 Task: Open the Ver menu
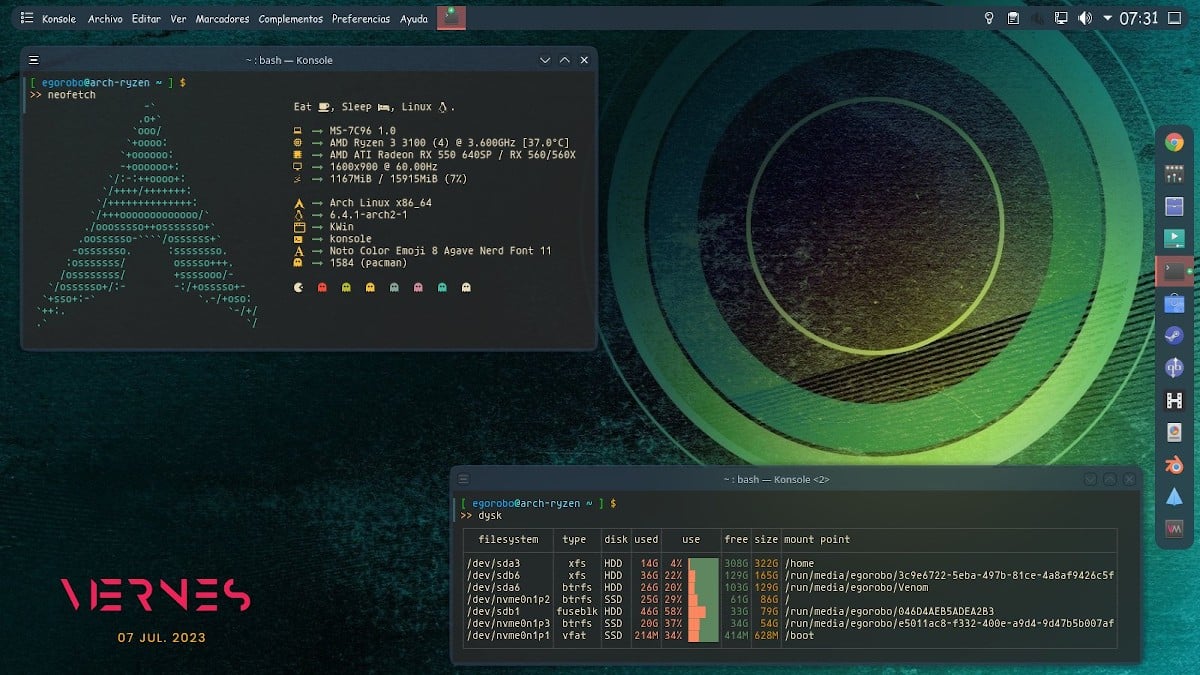coord(178,19)
